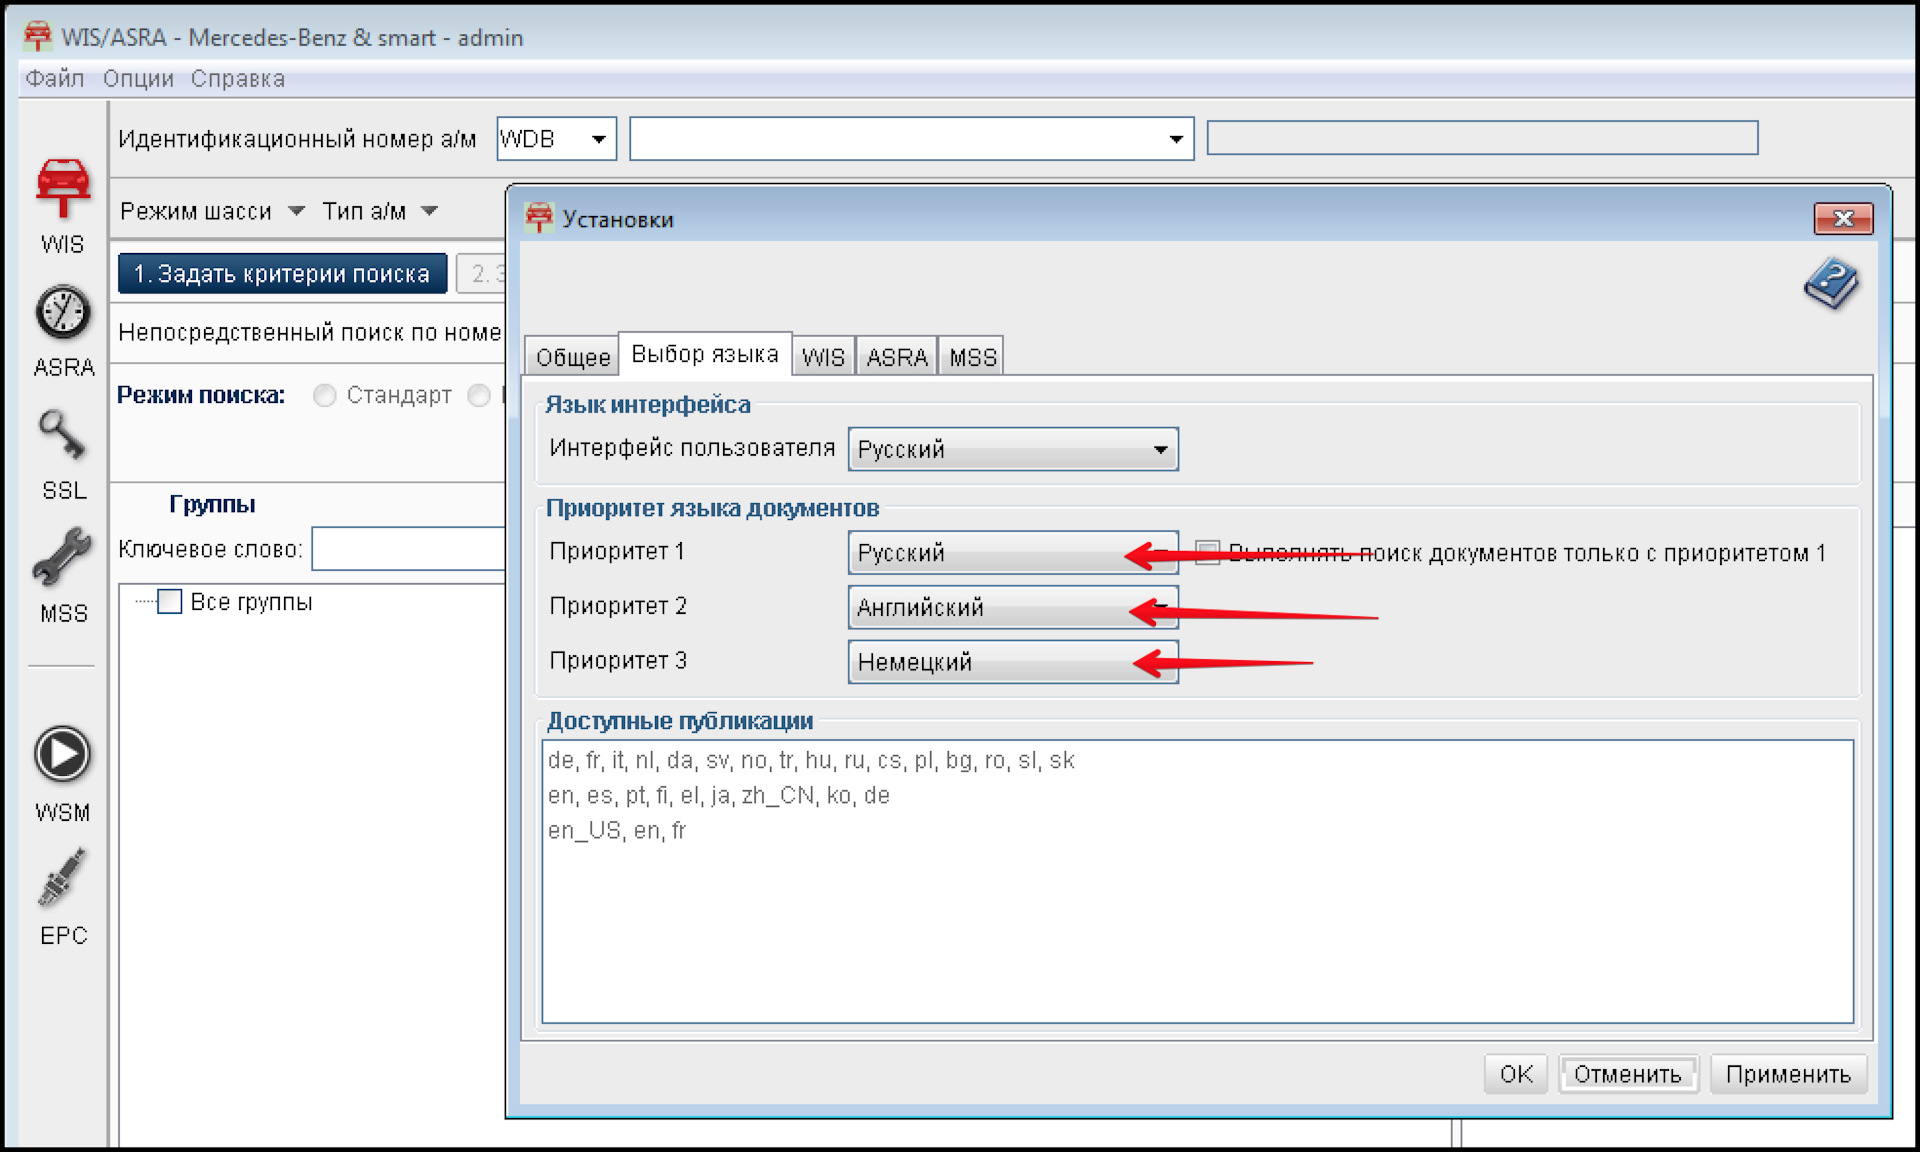Open the MSS wrench module
The width and height of the screenshot is (1920, 1152).
point(63,577)
